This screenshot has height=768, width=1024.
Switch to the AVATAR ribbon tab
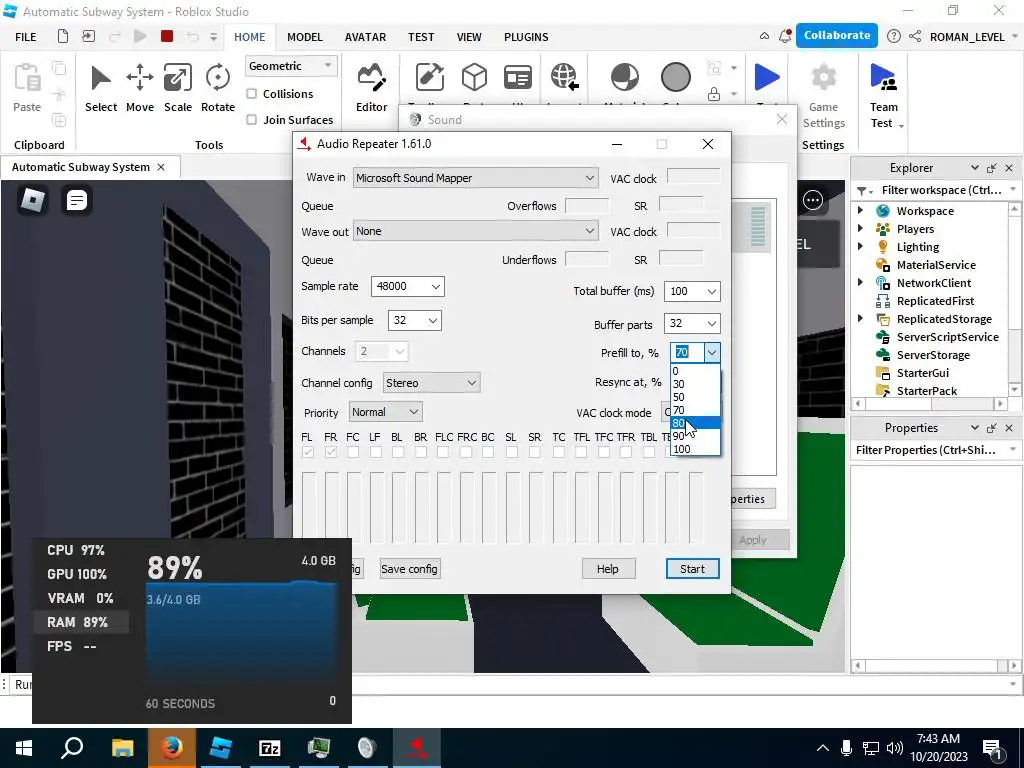365,37
